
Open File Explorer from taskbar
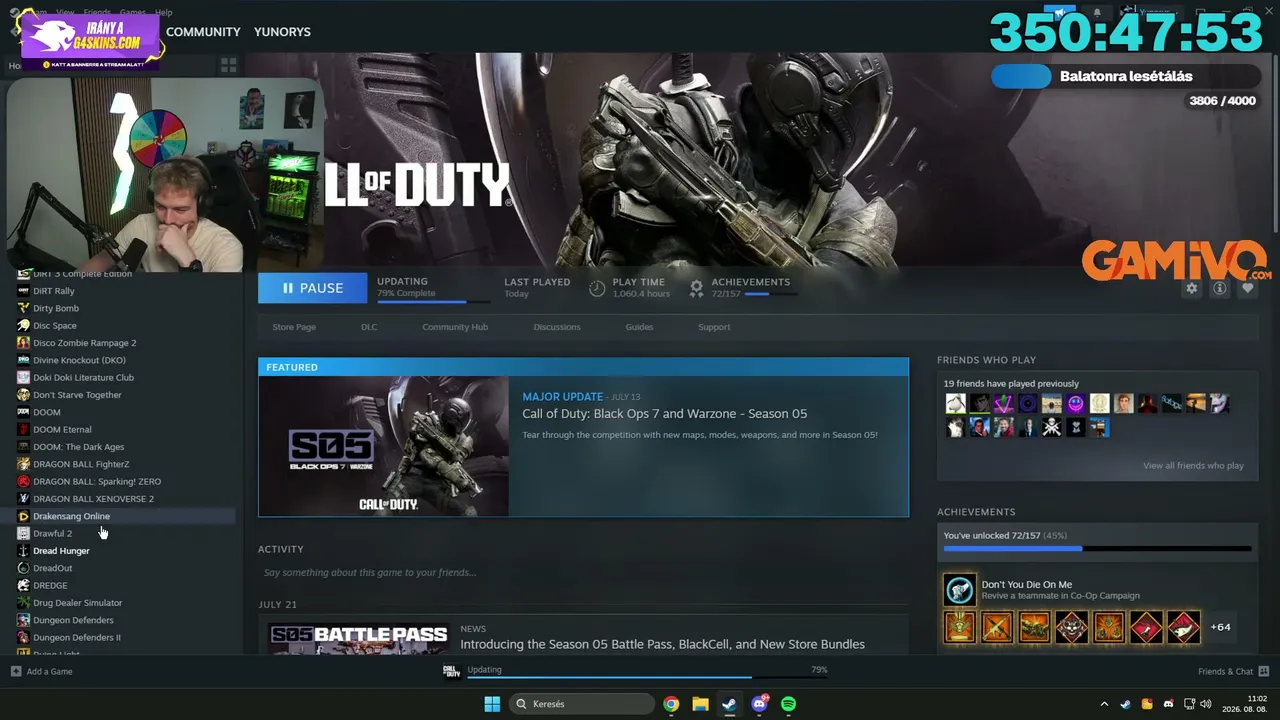[700, 704]
